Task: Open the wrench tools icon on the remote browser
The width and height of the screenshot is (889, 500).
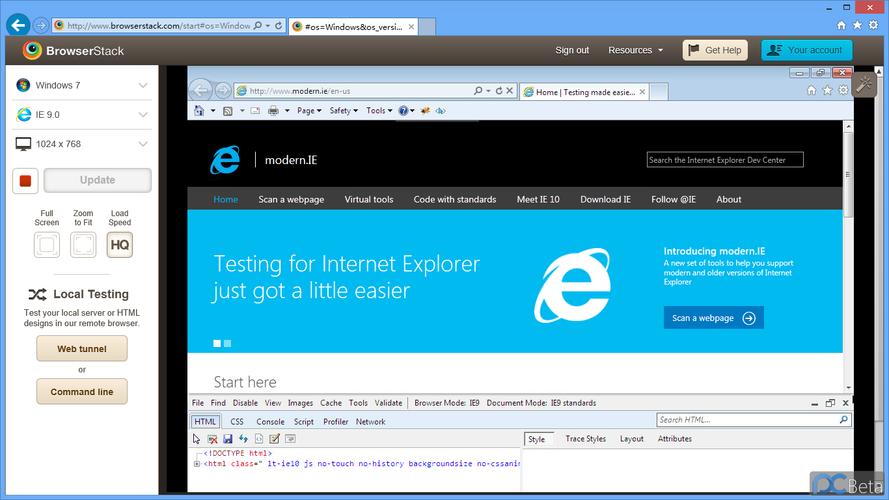Action: tap(864, 85)
